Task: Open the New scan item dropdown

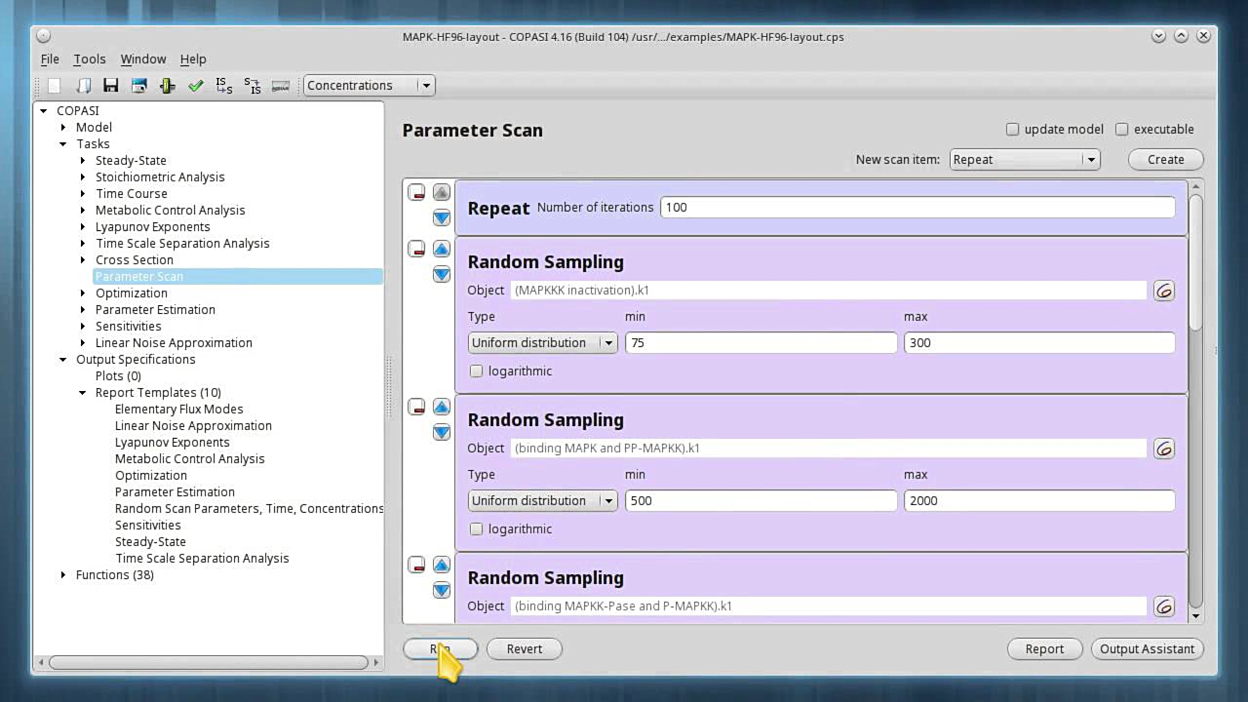Action: click(1024, 160)
